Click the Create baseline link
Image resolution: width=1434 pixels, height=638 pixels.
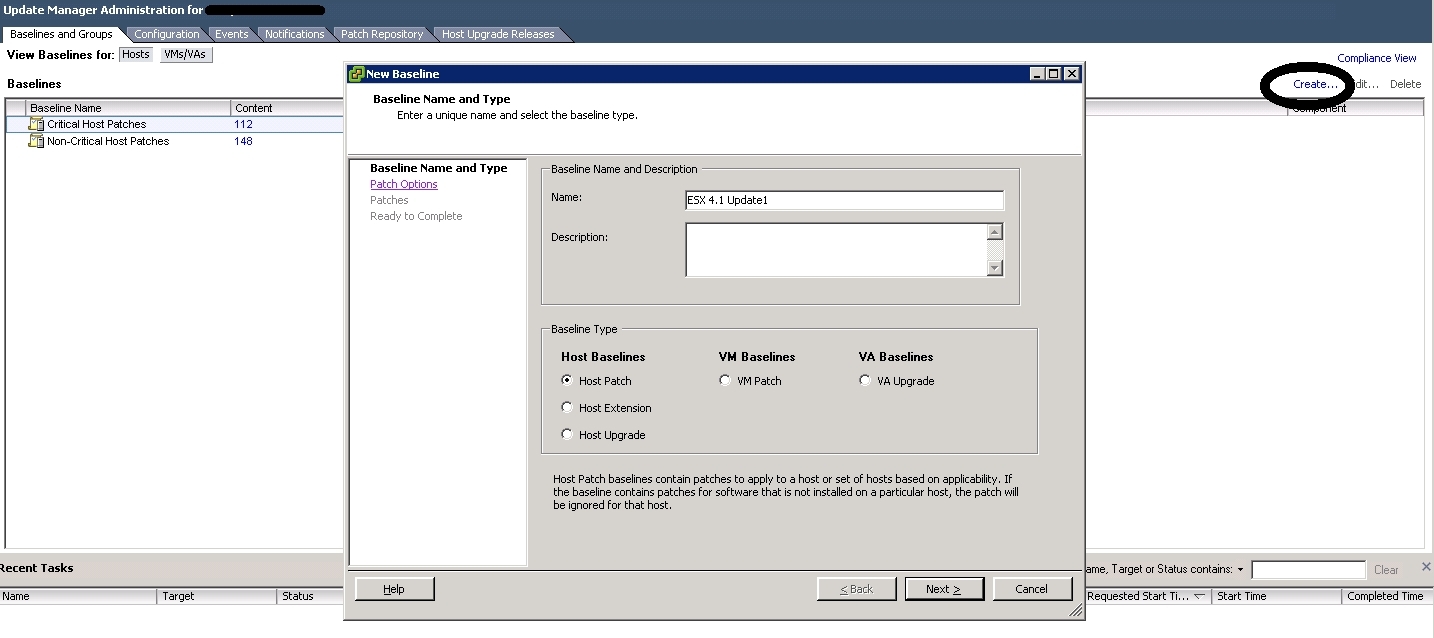coord(1315,84)
